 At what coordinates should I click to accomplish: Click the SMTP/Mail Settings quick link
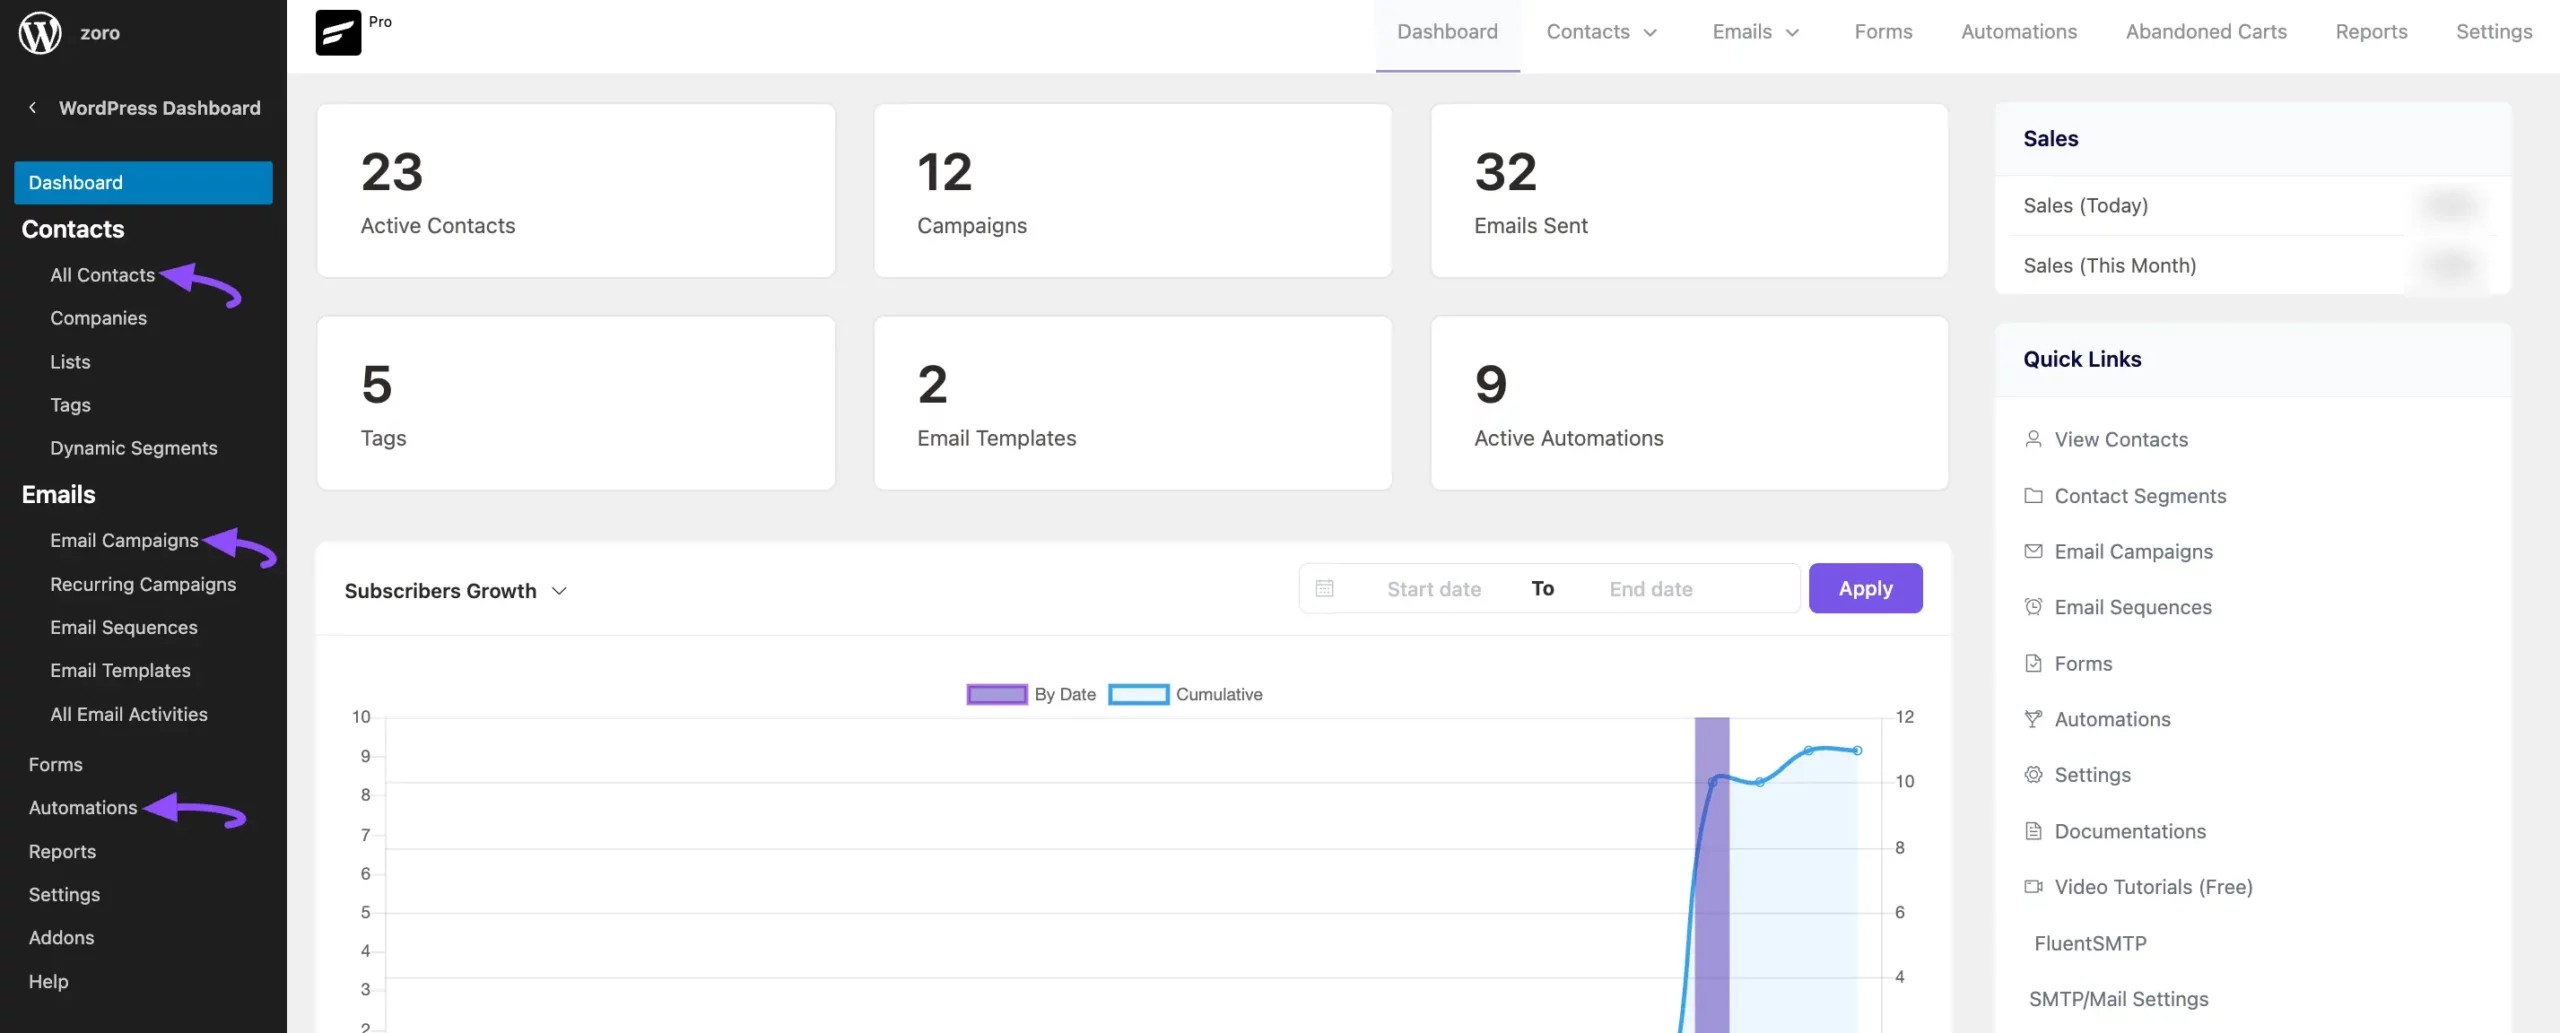tap(2118, 999)
